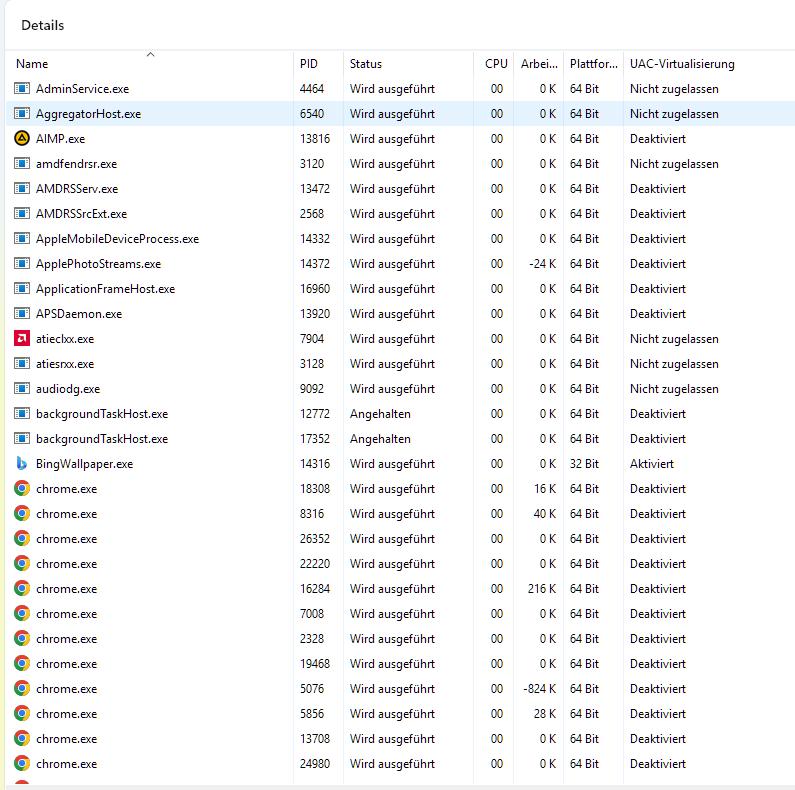795x790 pixels.
Task: Click the Details page heading
Action: tap(43, 25)
